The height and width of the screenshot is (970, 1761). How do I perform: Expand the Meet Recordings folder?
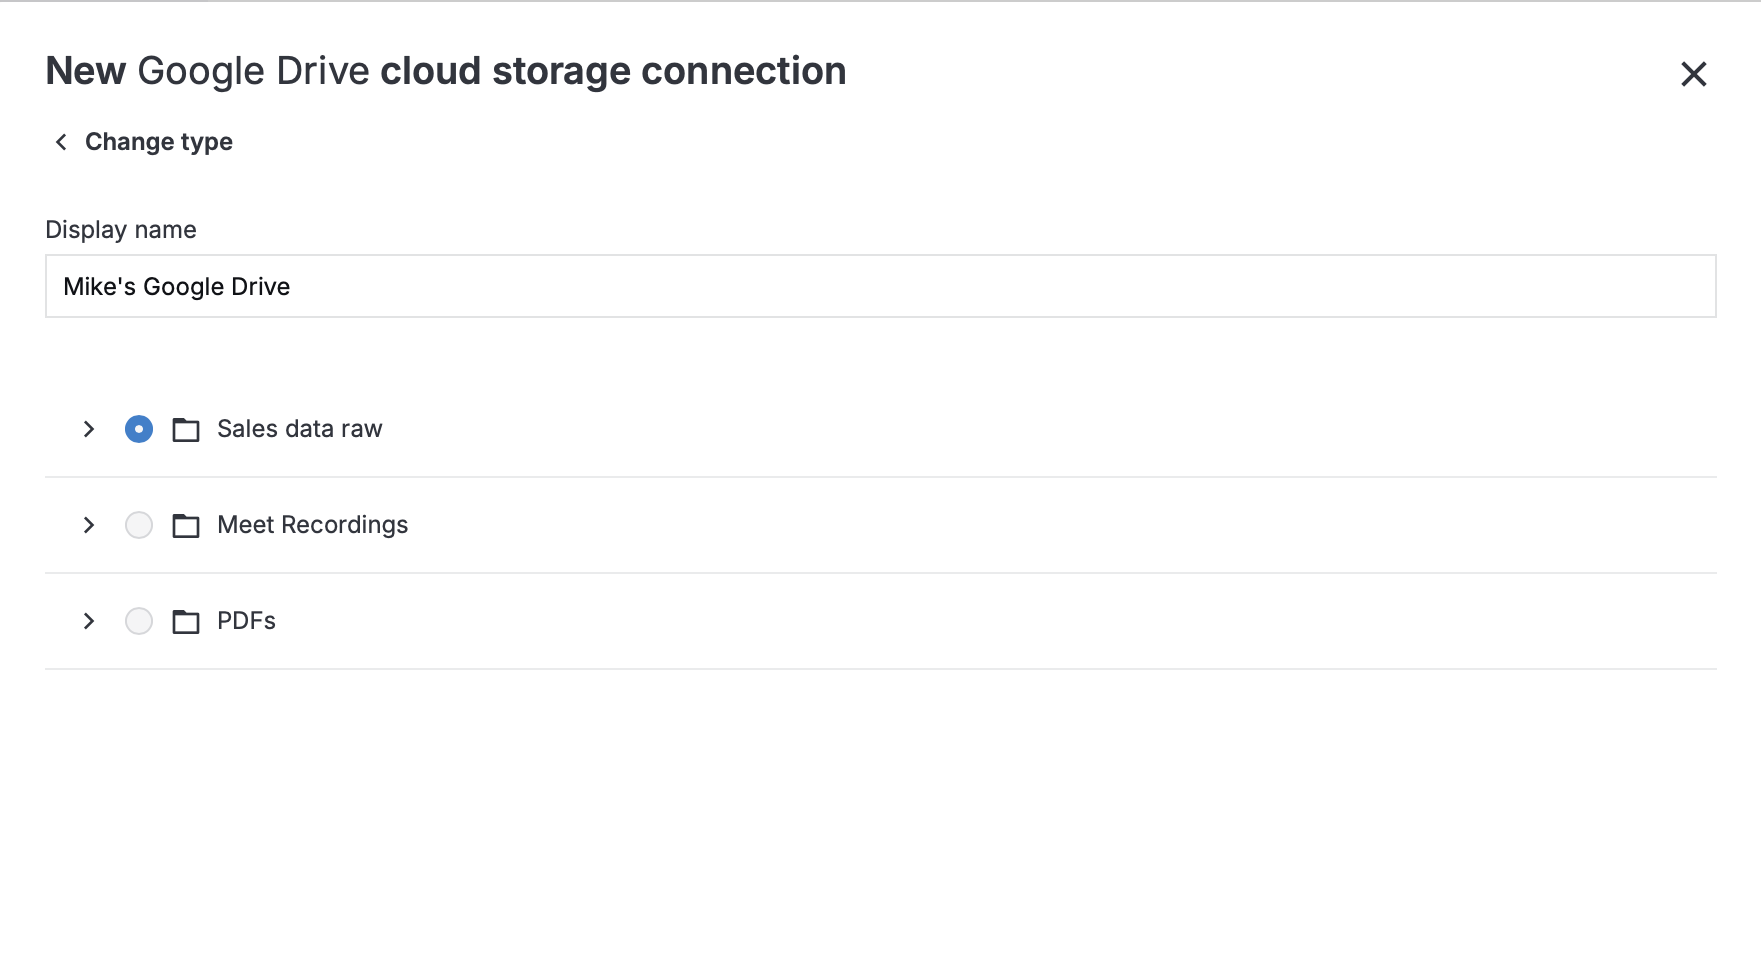click(x=89, y=525)
